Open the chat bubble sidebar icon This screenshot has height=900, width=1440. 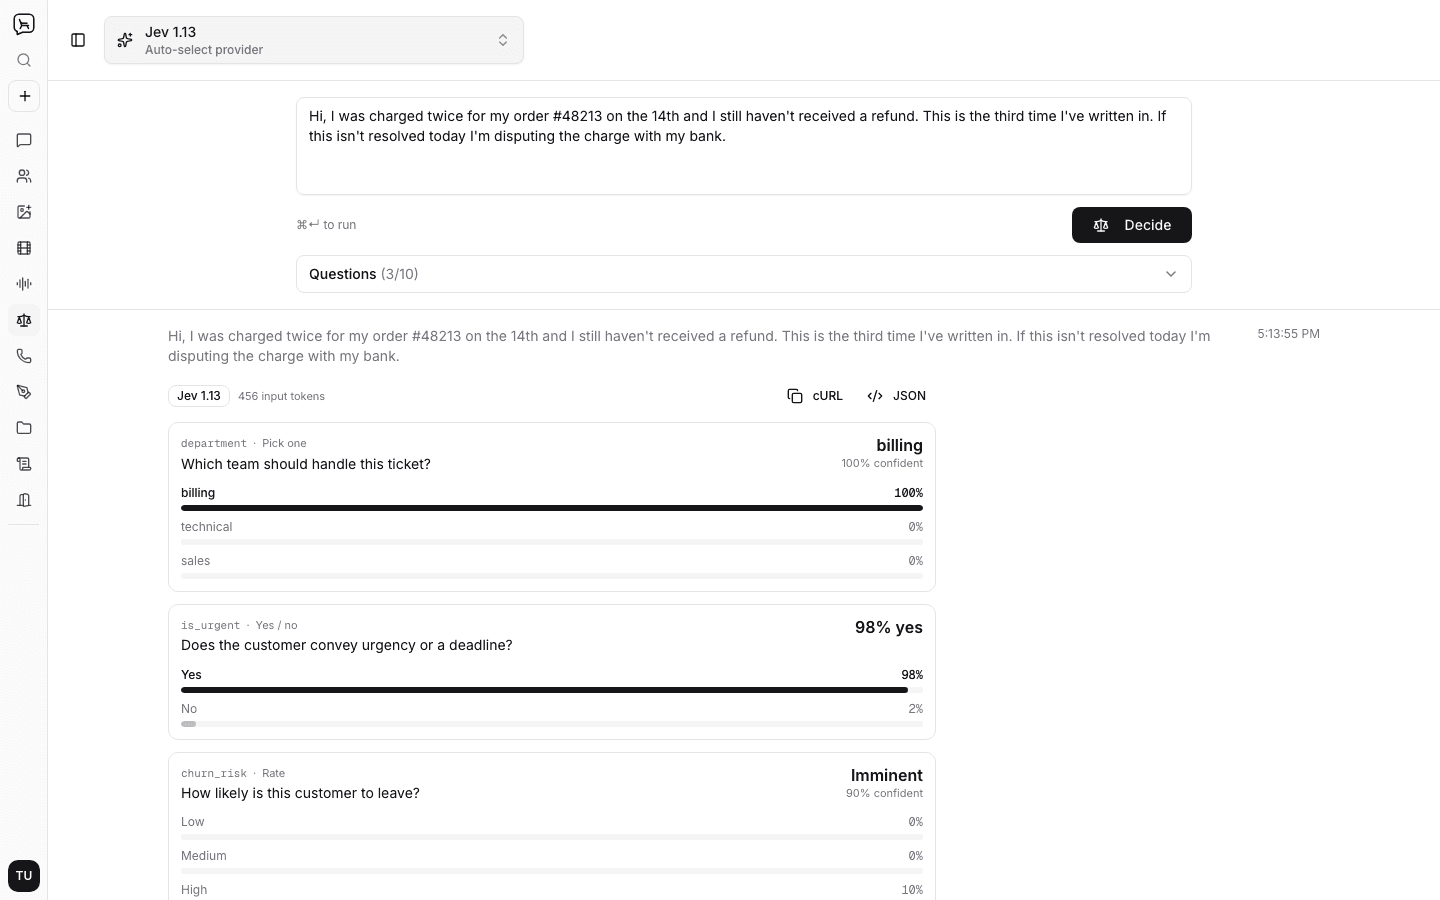point(24,140)
